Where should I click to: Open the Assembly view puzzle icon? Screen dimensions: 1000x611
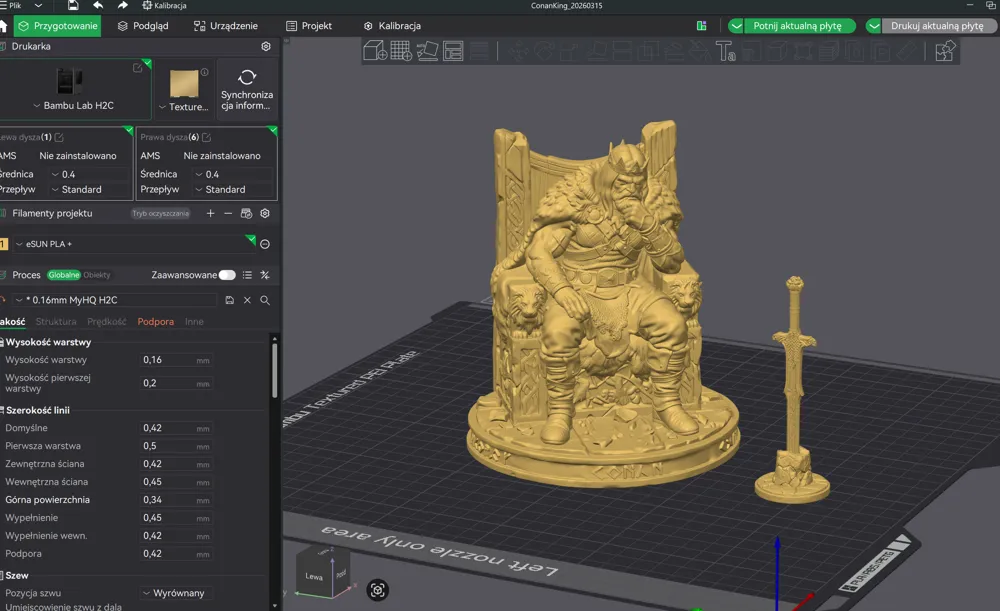click(945, 50)
